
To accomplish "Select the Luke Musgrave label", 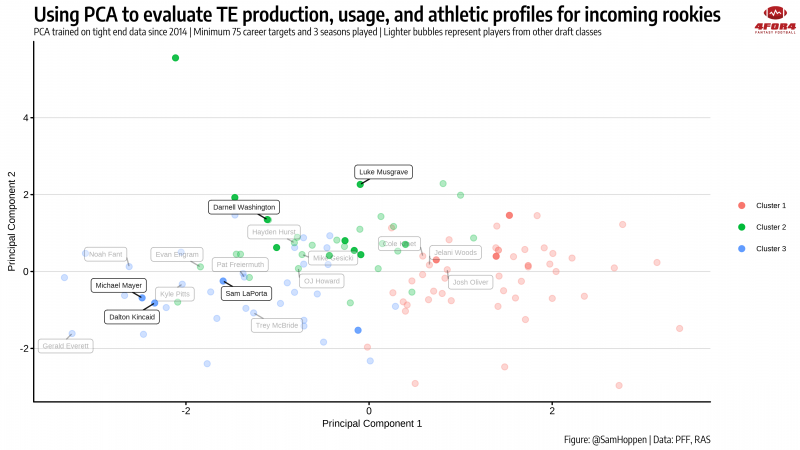I will tap(383, 172).
